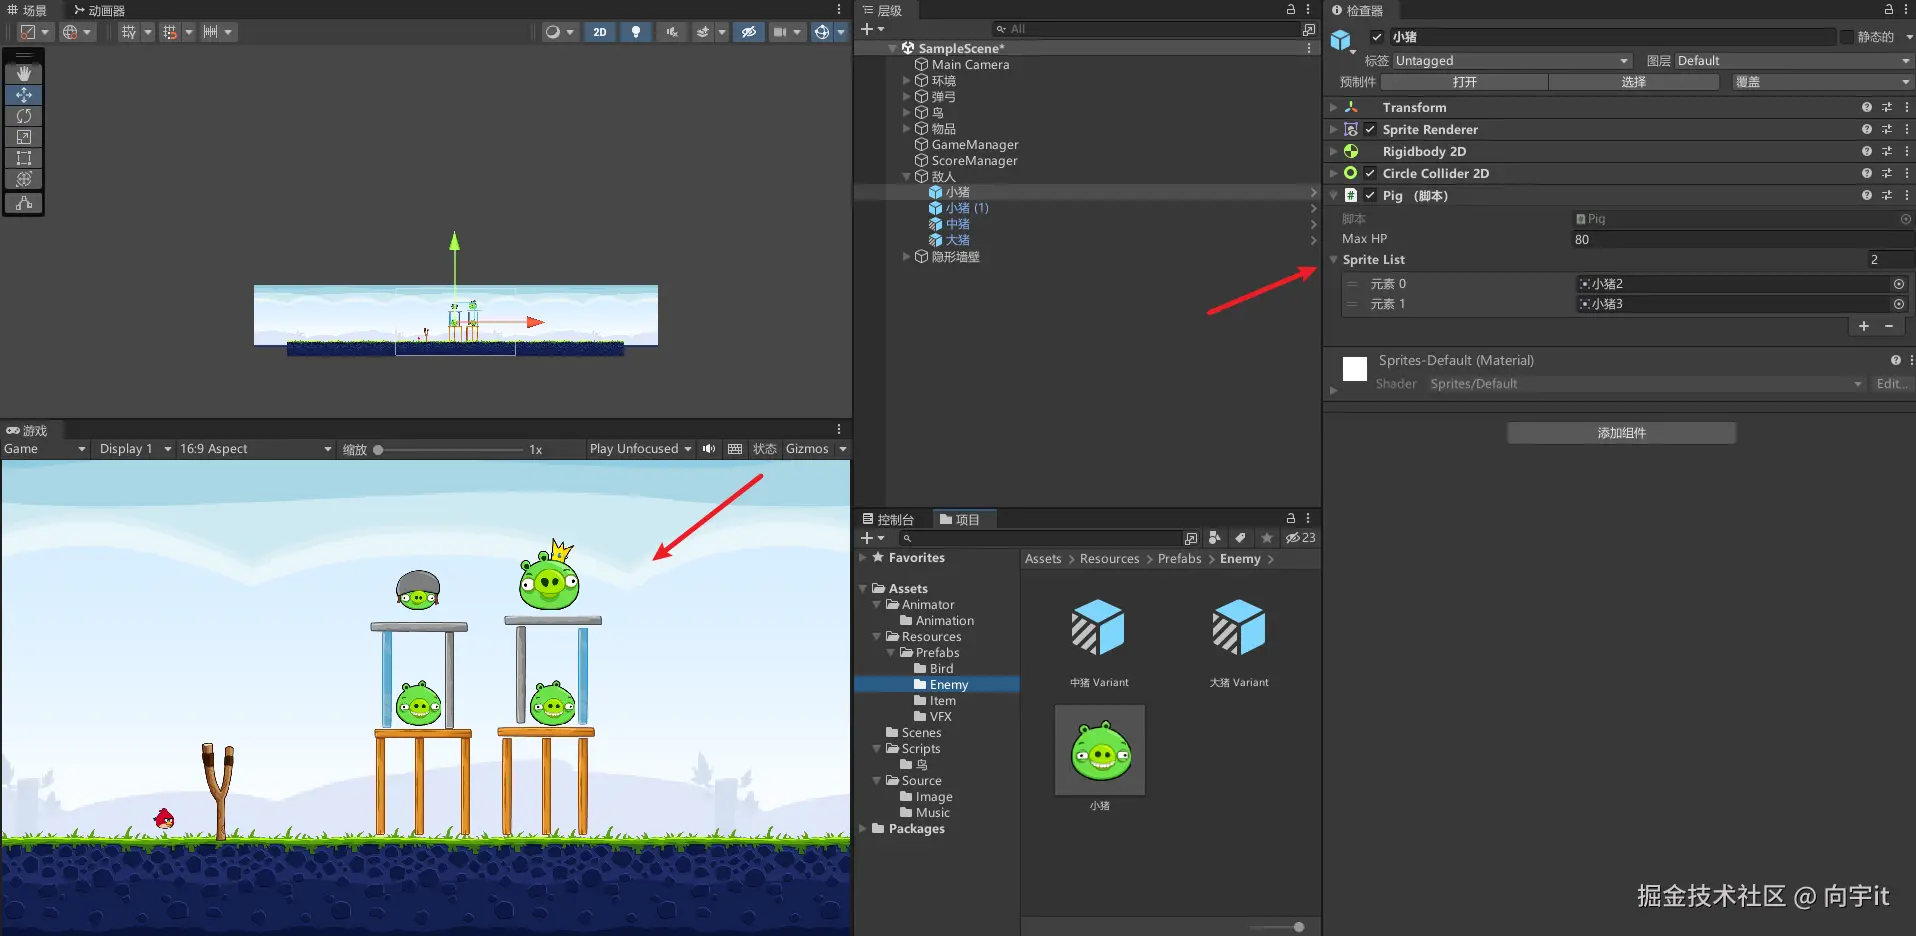Click the scene audio mute icon

(672, 32)
